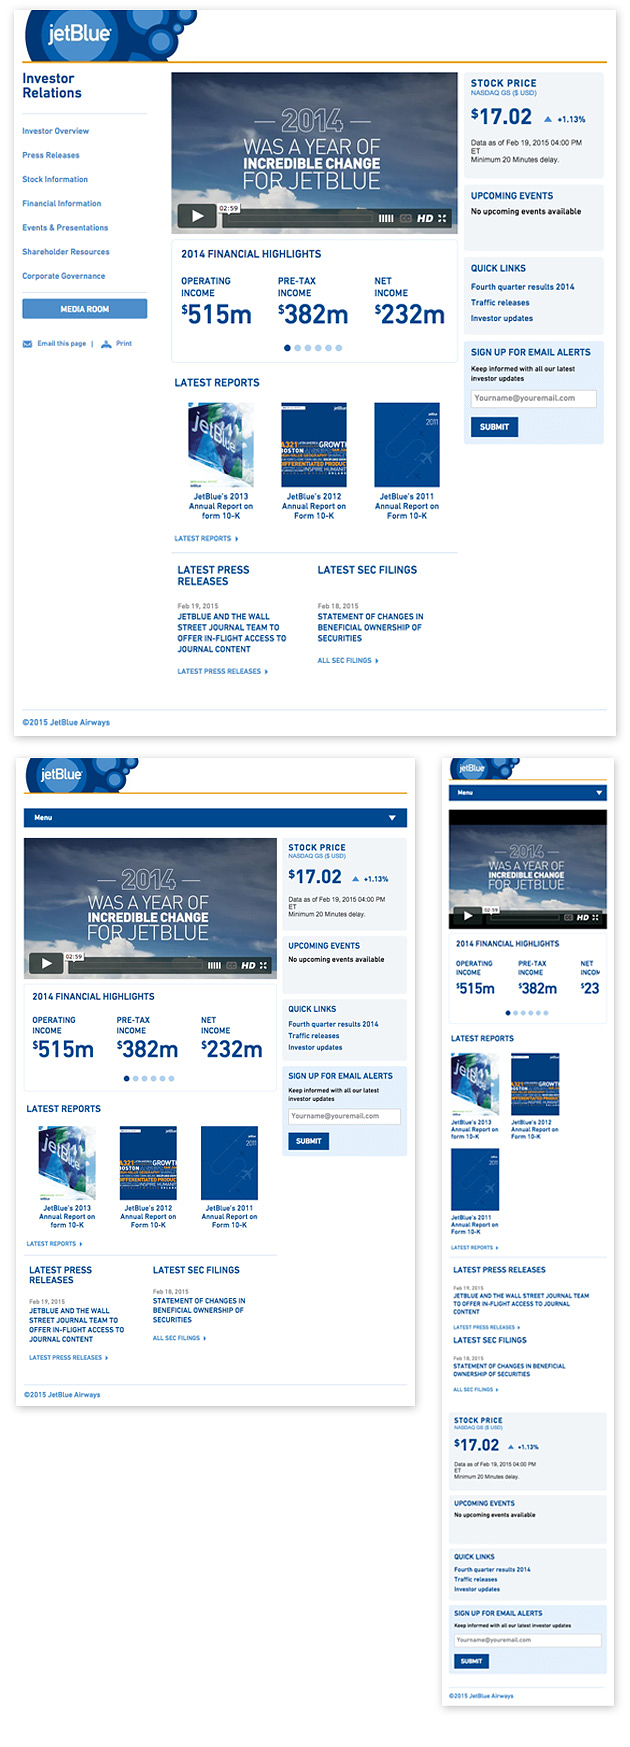Toggle closed captions on tablet video
Screen dimensions: 630x1747
click(x=231, y=966)
